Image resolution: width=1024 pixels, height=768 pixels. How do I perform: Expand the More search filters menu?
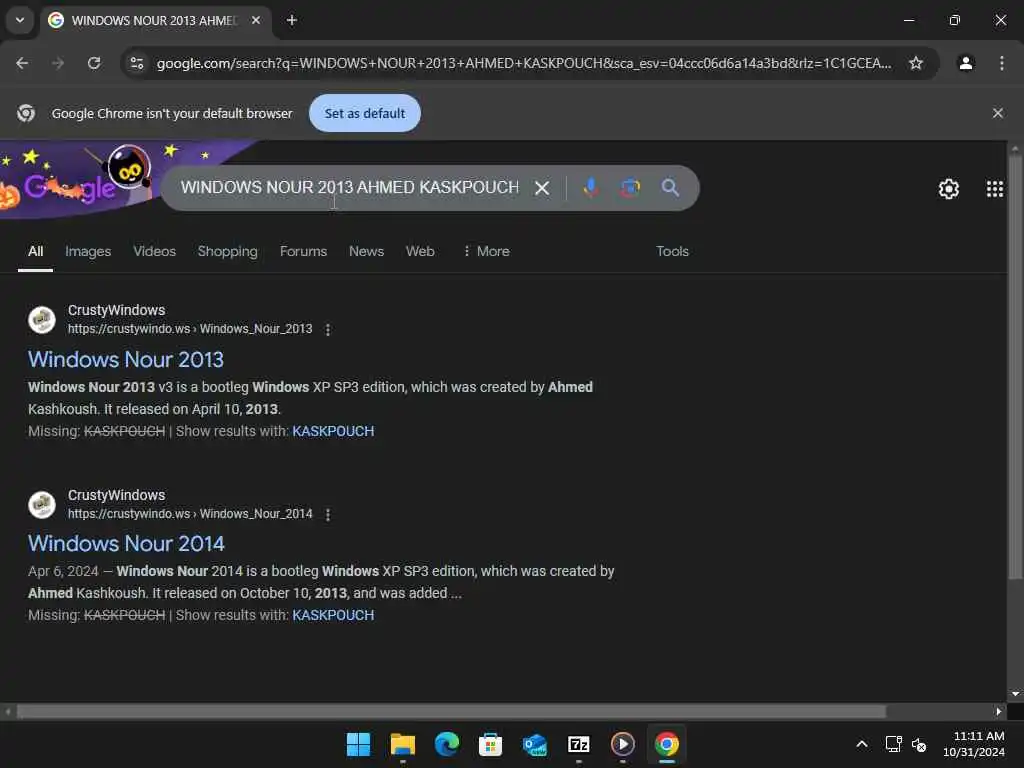click(x=486, y=251)
